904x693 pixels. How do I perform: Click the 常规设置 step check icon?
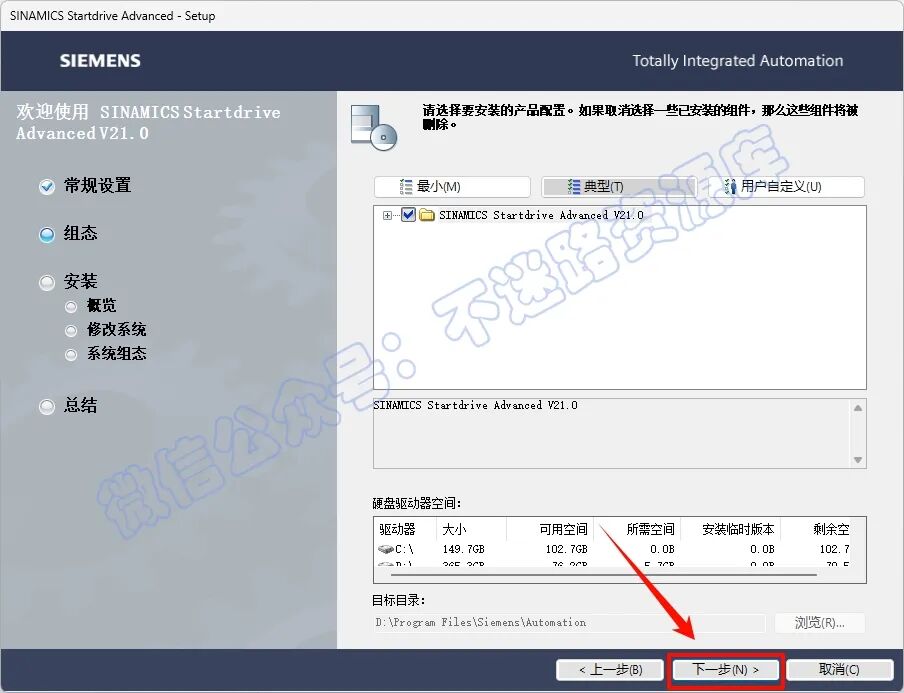click(x=47, y=187)
